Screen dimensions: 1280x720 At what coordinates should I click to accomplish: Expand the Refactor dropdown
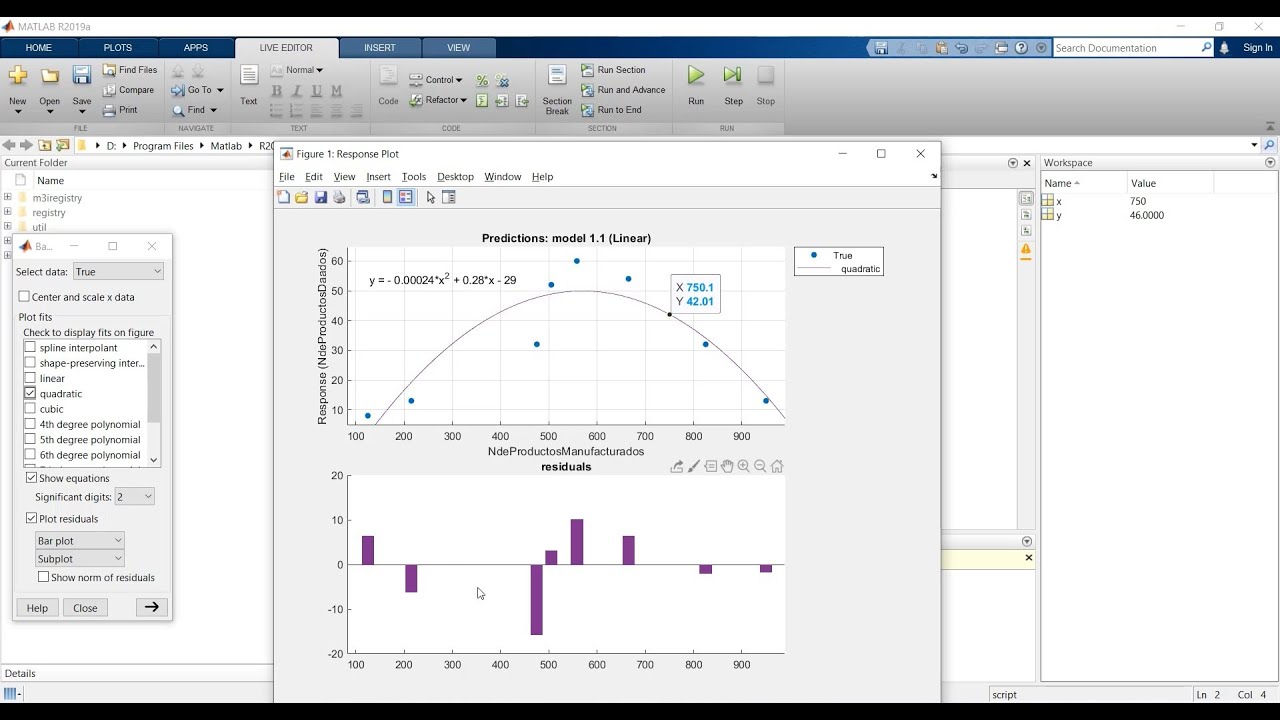click(438, 100)
